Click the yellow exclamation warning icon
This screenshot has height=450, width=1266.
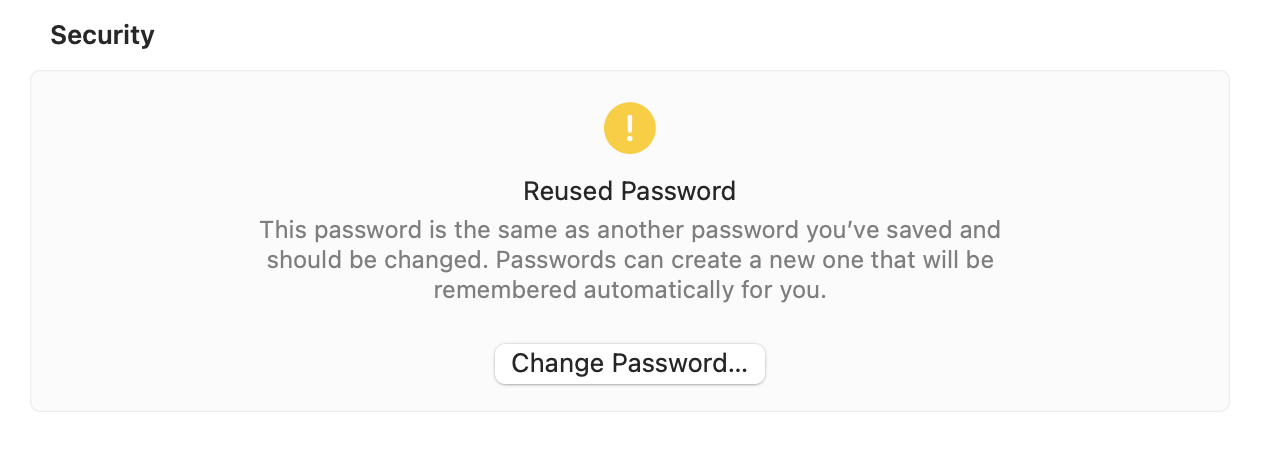630,128
